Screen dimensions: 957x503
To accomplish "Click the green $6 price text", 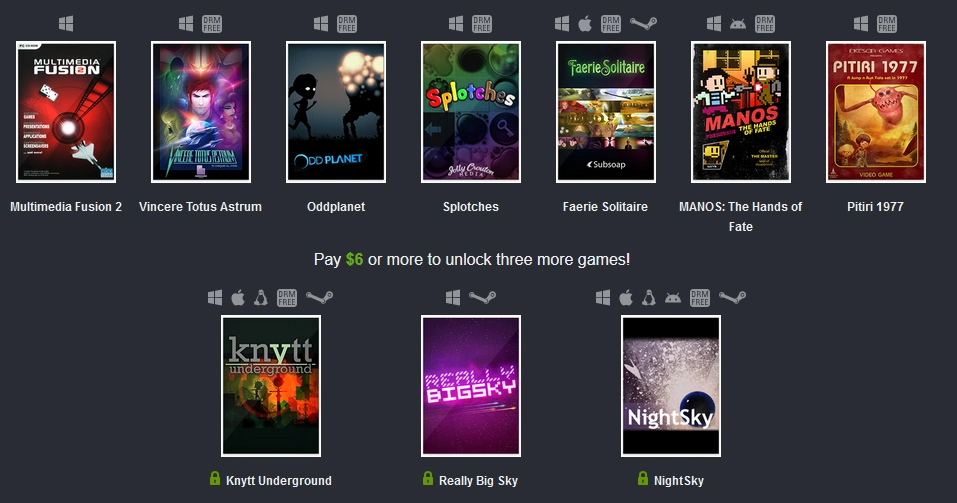I will (x=354, y=259).
